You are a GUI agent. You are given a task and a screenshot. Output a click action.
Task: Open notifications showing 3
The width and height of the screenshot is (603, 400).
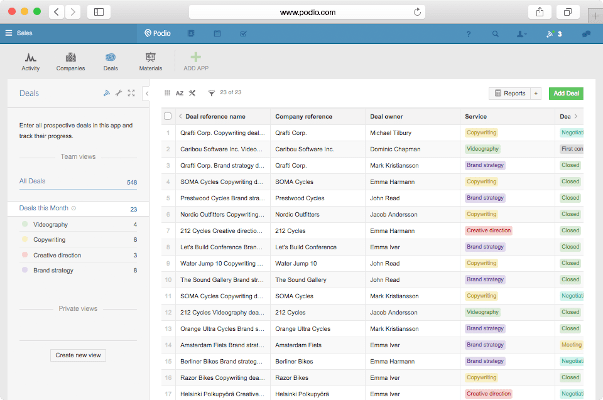tap(554, 34)
